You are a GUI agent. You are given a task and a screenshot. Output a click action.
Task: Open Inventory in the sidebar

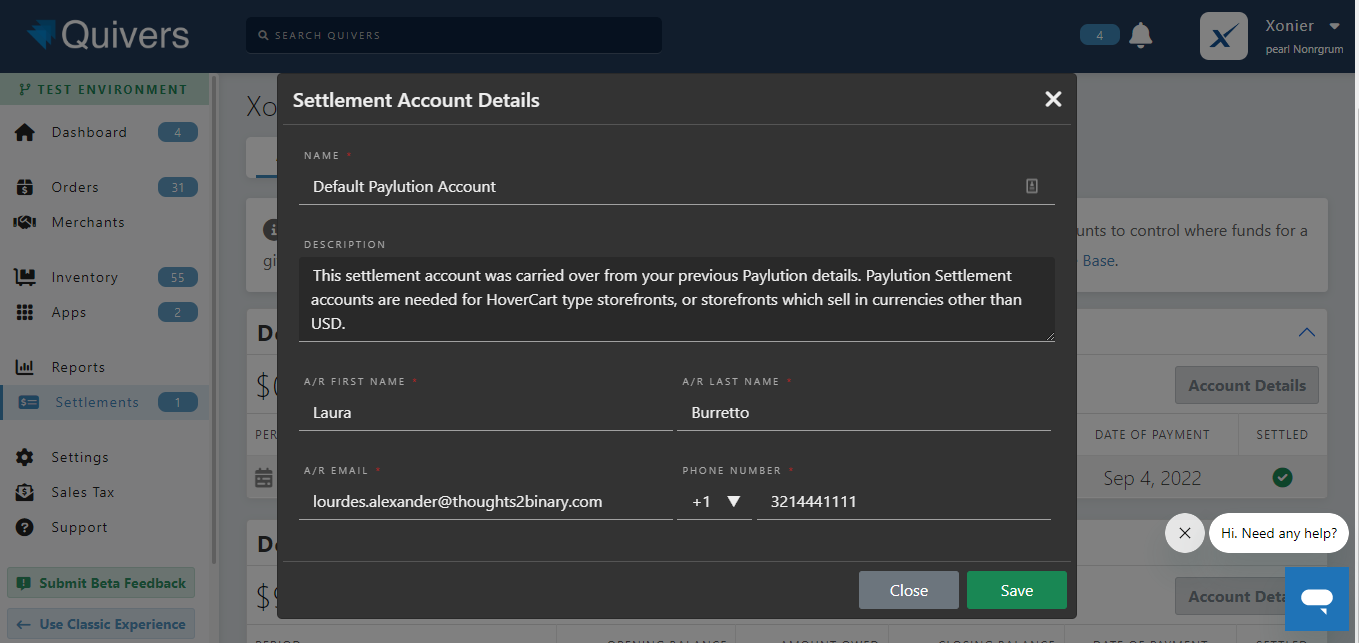[85, 277]
